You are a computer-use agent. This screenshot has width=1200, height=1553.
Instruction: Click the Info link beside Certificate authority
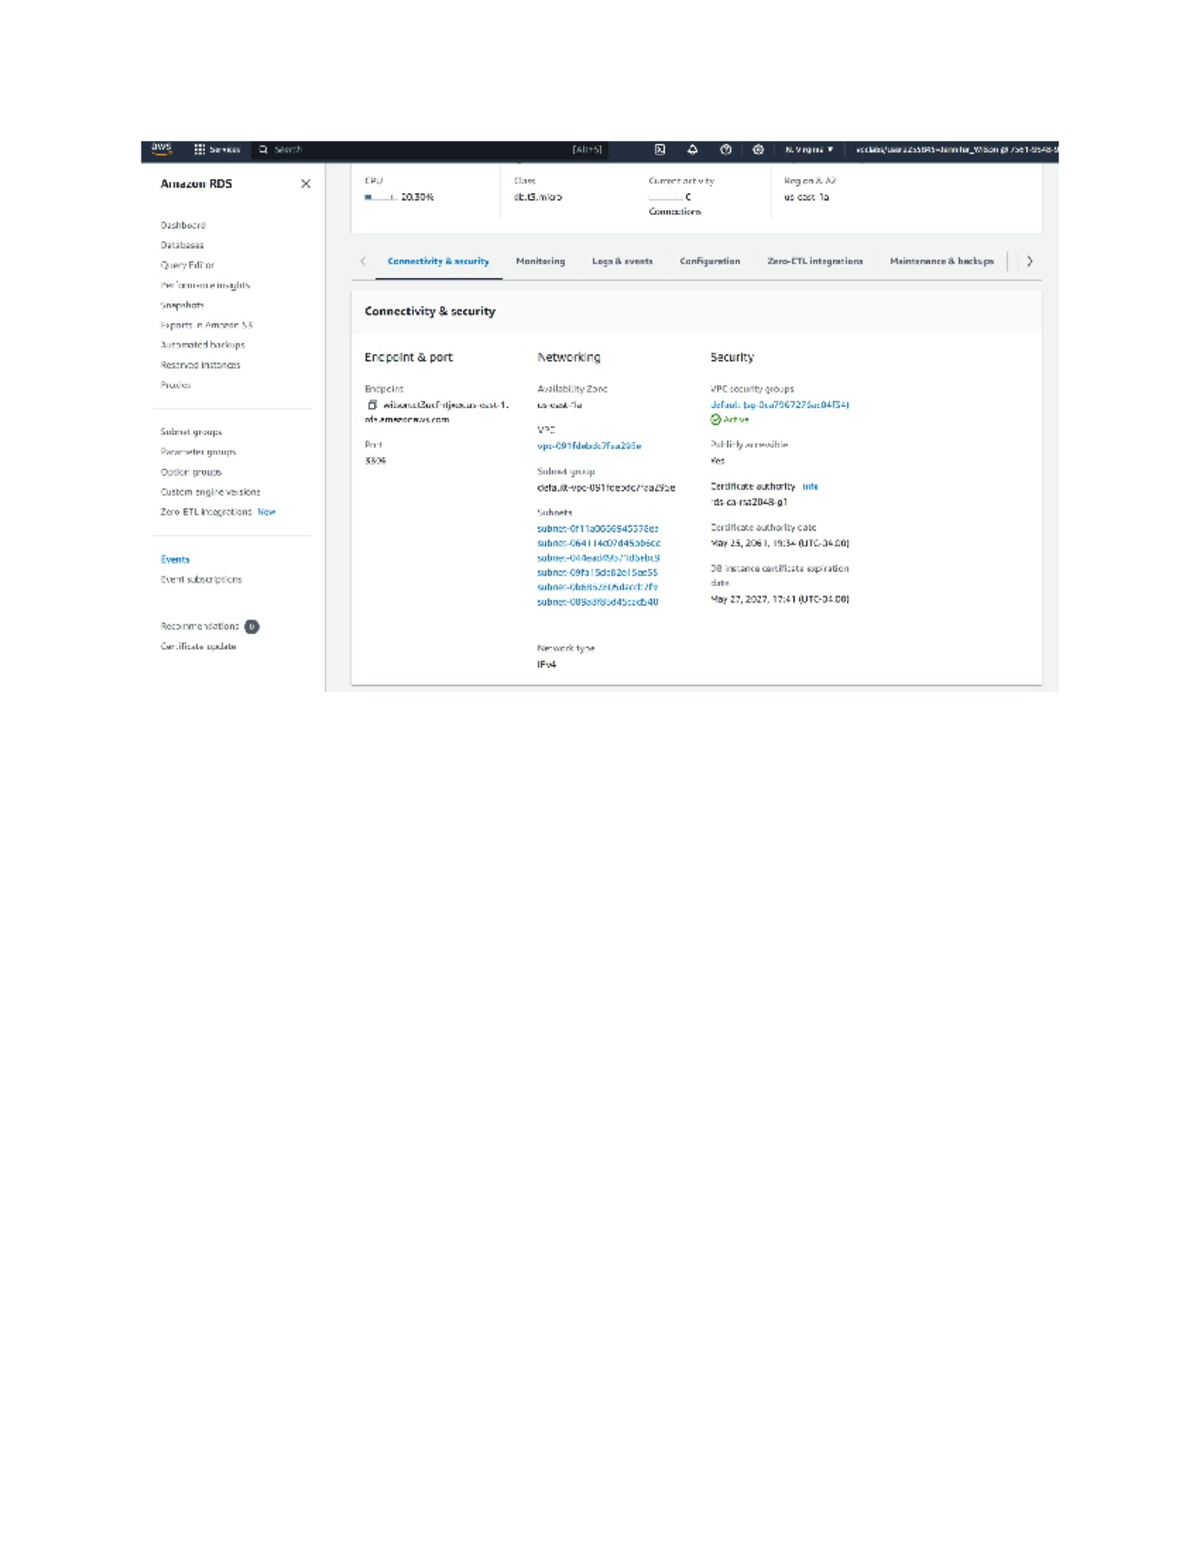(810, 487)
